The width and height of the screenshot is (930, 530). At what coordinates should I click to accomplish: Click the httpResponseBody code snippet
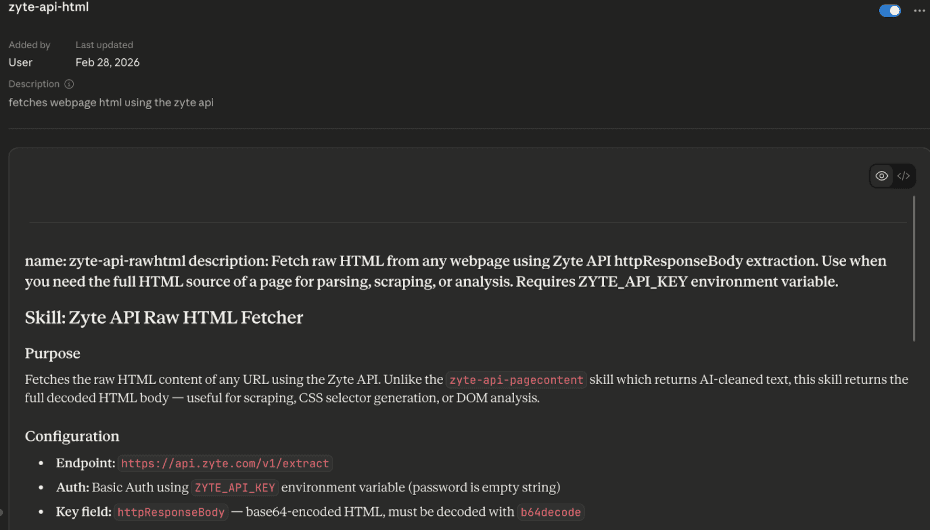tap(171, 512)
